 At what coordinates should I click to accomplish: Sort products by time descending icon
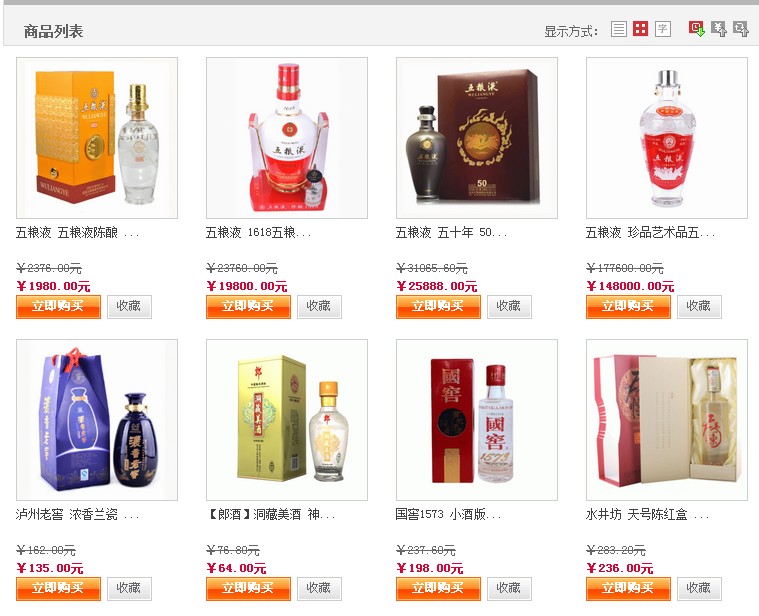pos(697,29)
